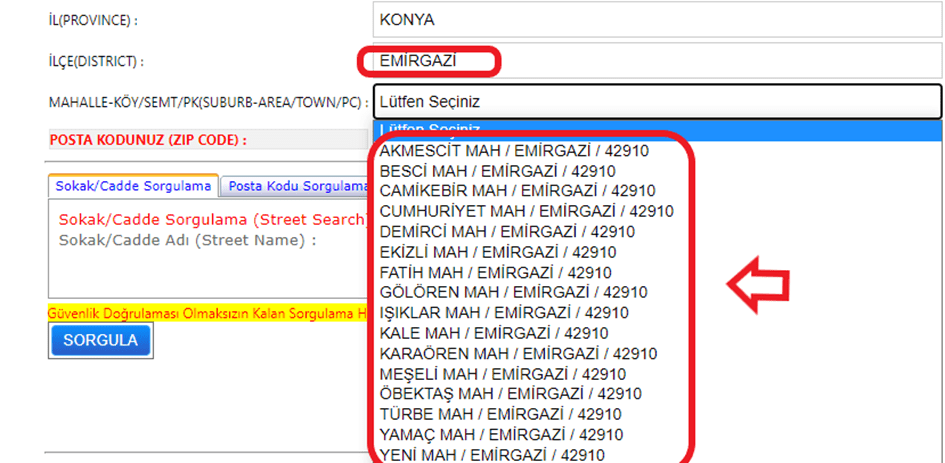The width and height of the screenshot is (945, 463).
Task: Click the SORGULA button
Action: pos(100,340)
